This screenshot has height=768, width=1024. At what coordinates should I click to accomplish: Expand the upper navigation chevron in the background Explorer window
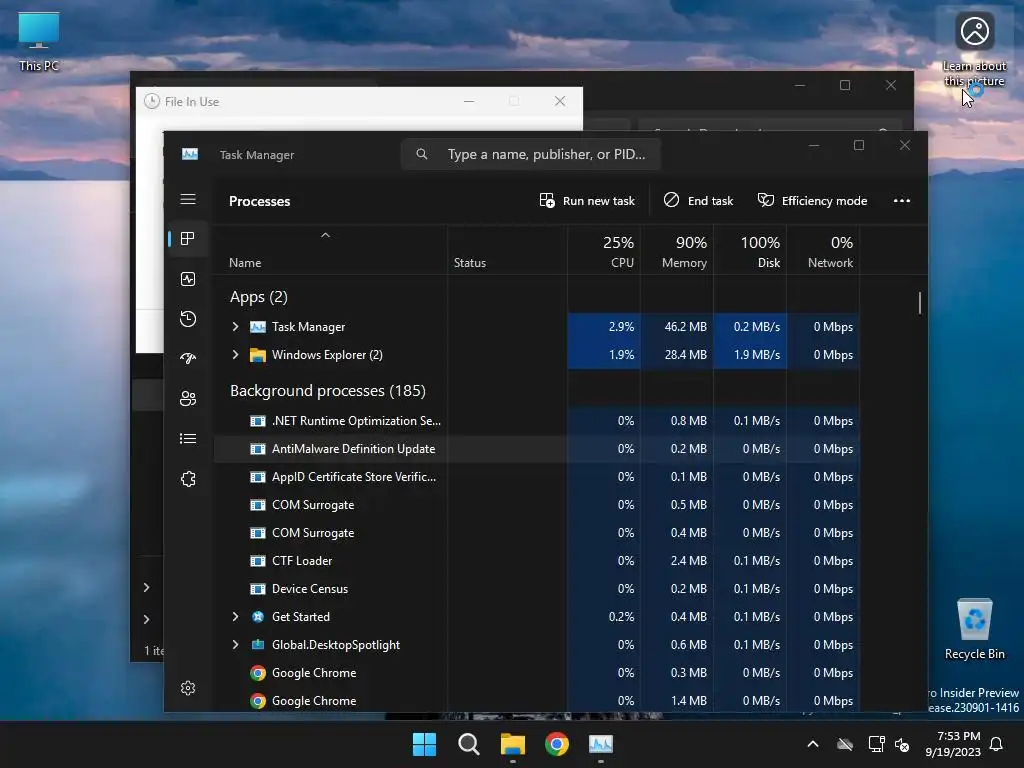(146, 587)
